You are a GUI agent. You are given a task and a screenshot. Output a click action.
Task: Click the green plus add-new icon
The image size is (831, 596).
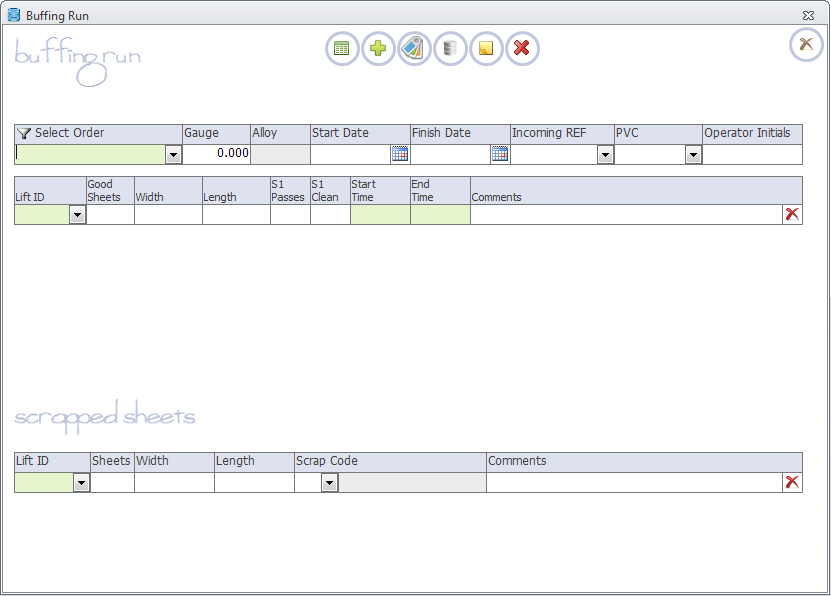point(378,49)
